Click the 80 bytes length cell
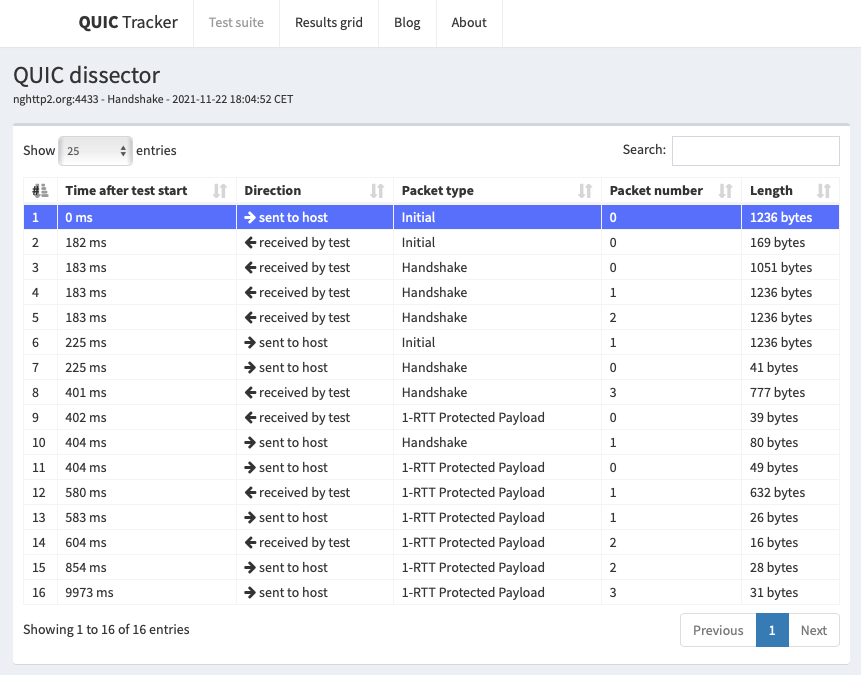Image resolution: width=861 pixels, height=675 pixels. point(790,443)
